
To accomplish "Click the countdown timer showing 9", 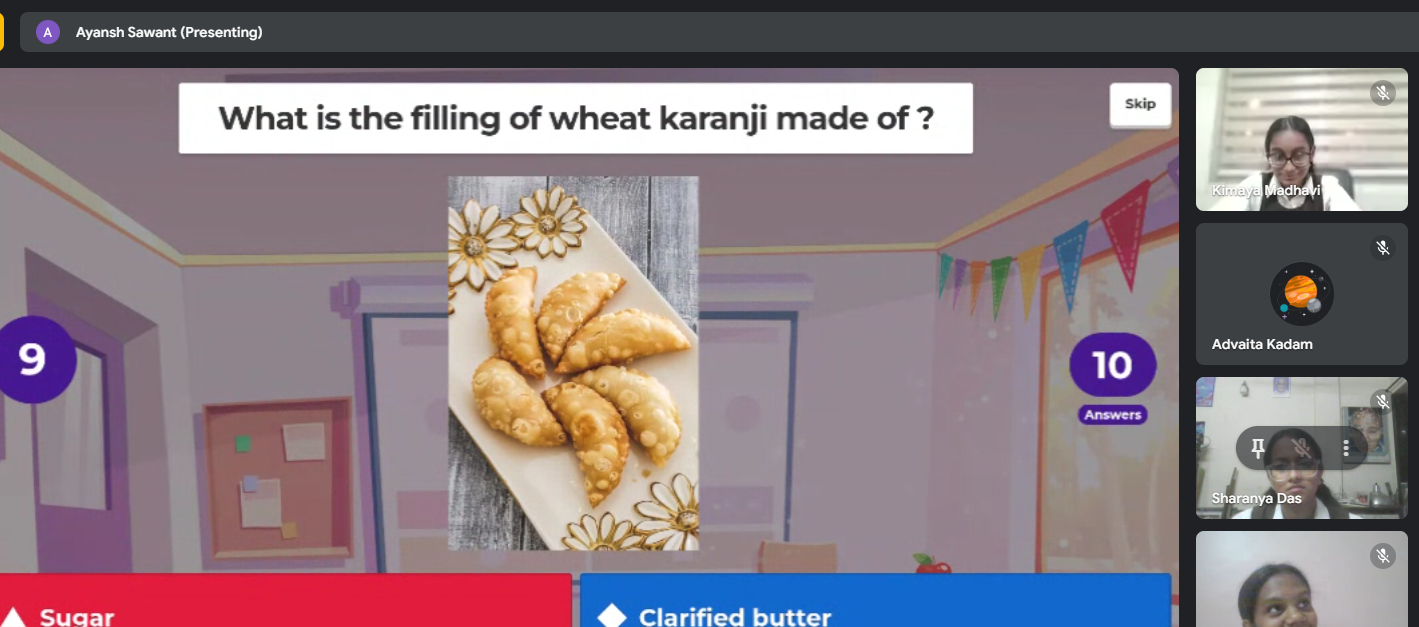I will pos(33,359).
